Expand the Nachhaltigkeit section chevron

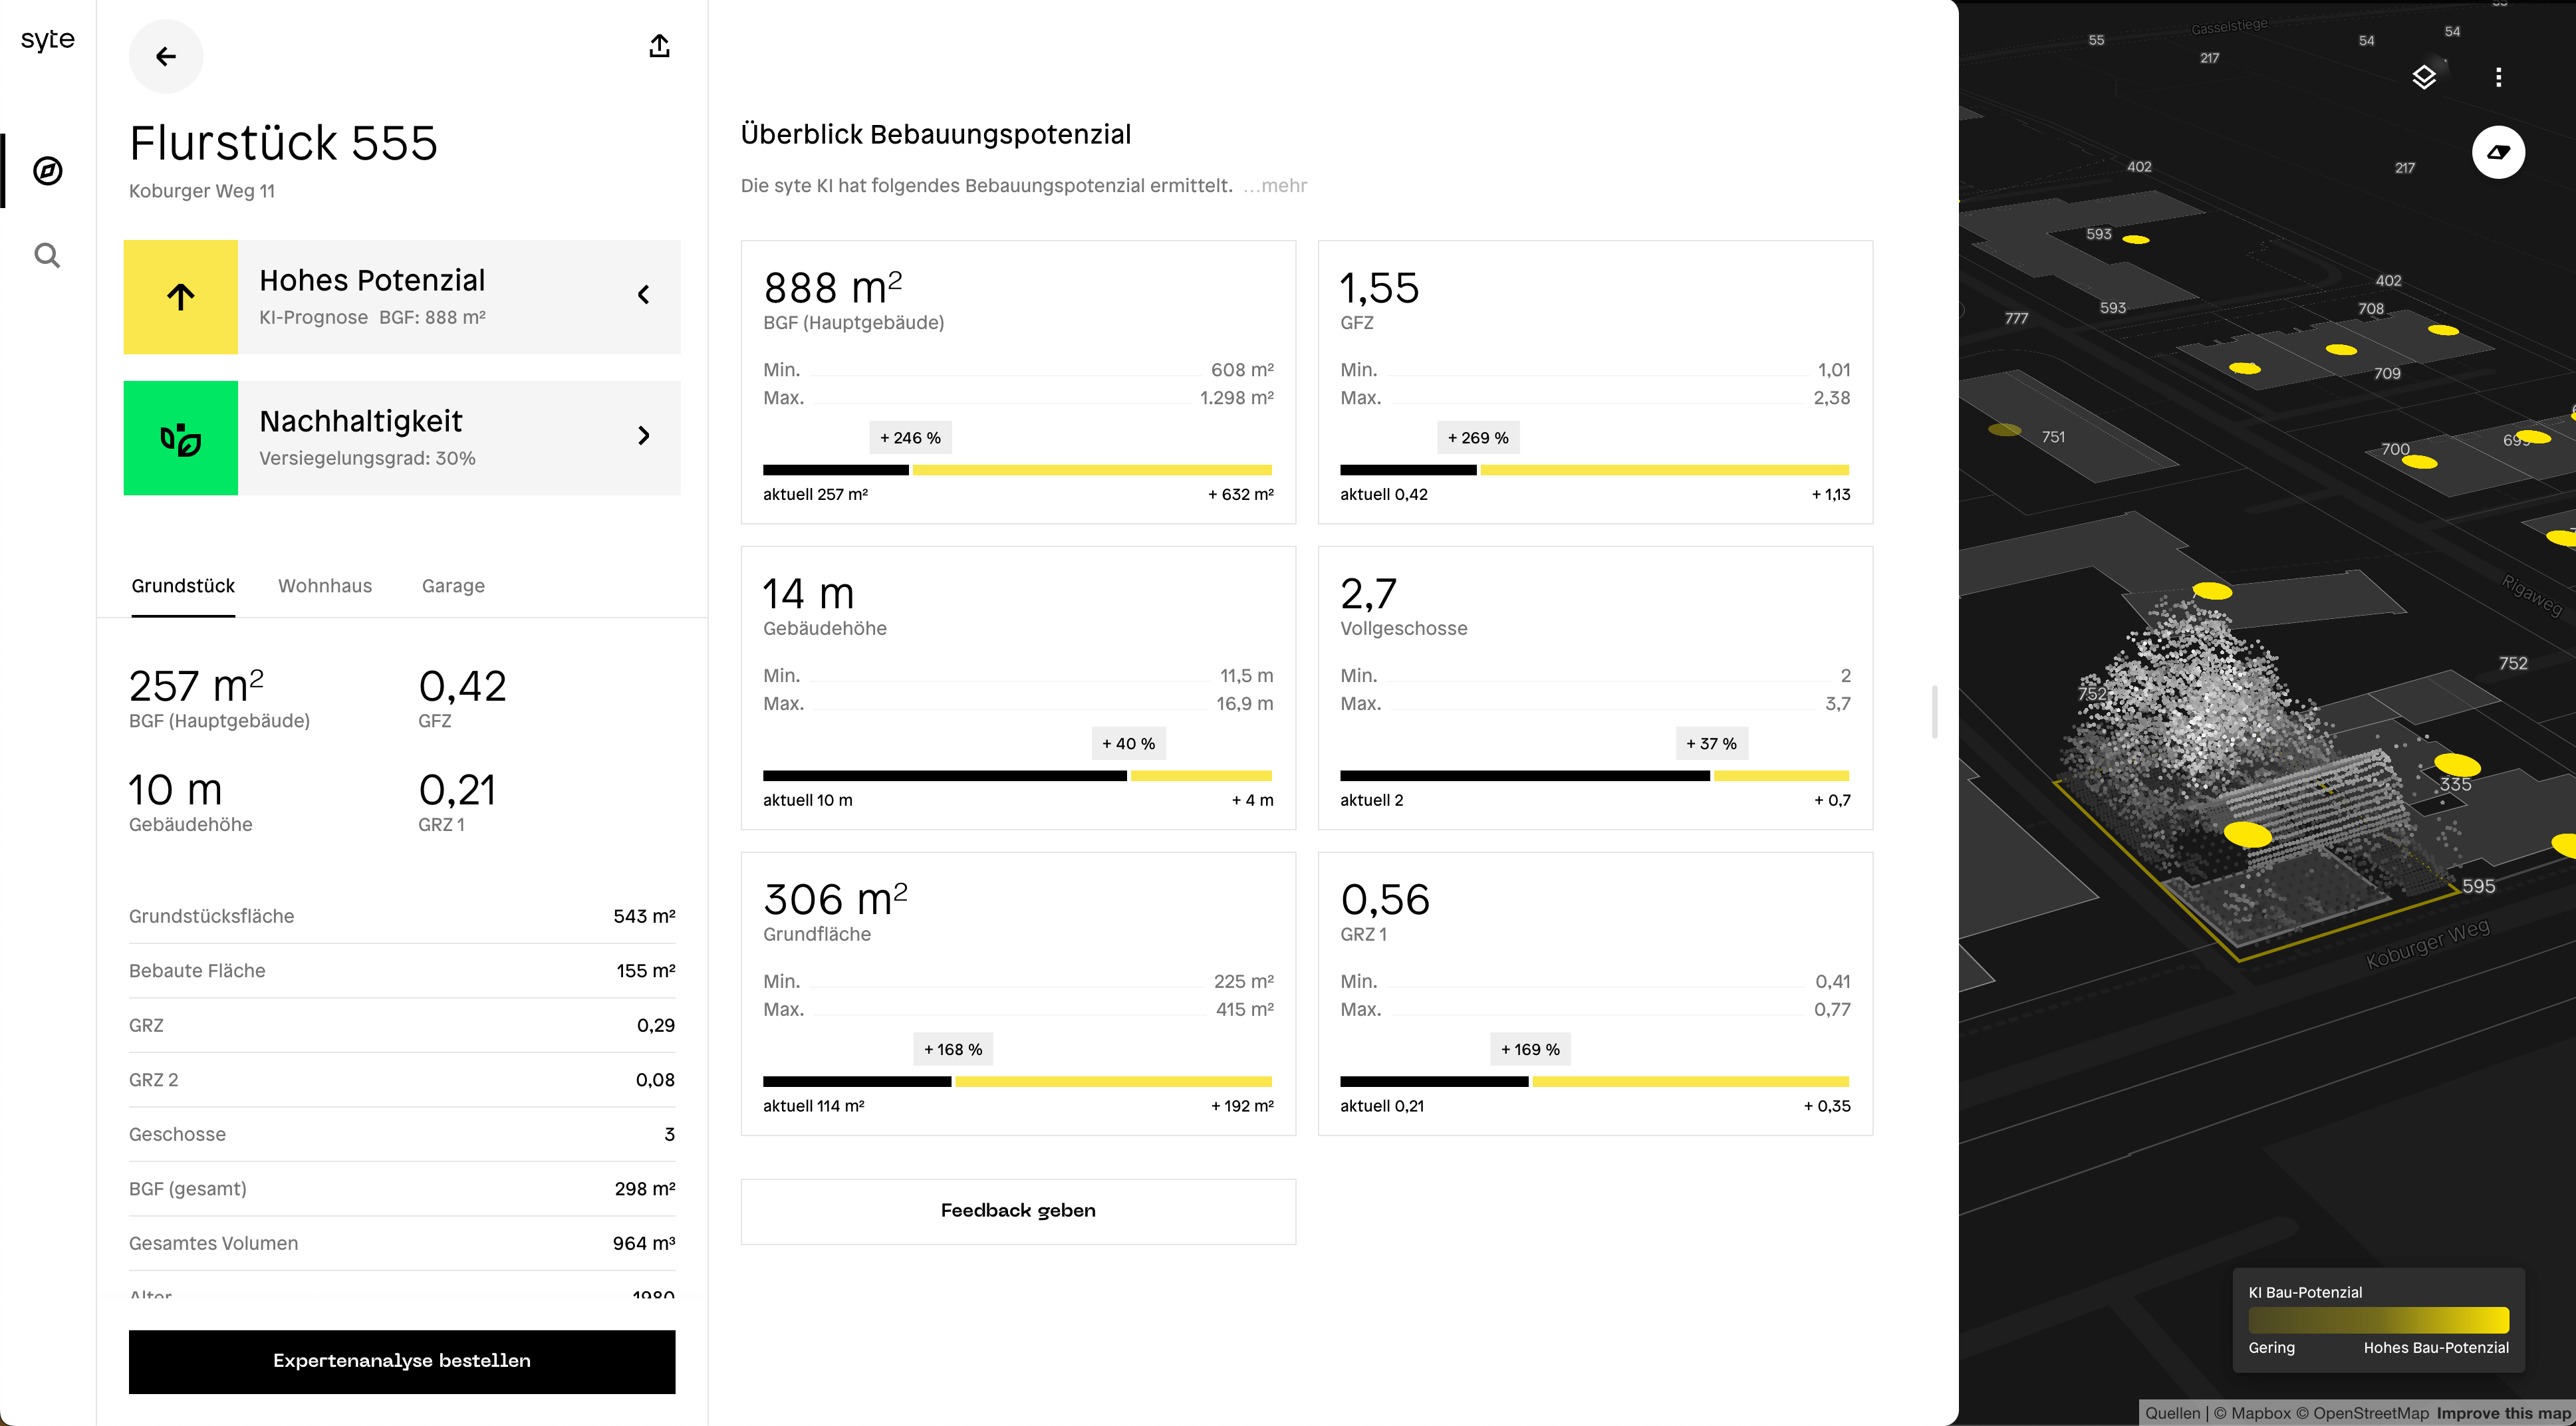(644, 436)
